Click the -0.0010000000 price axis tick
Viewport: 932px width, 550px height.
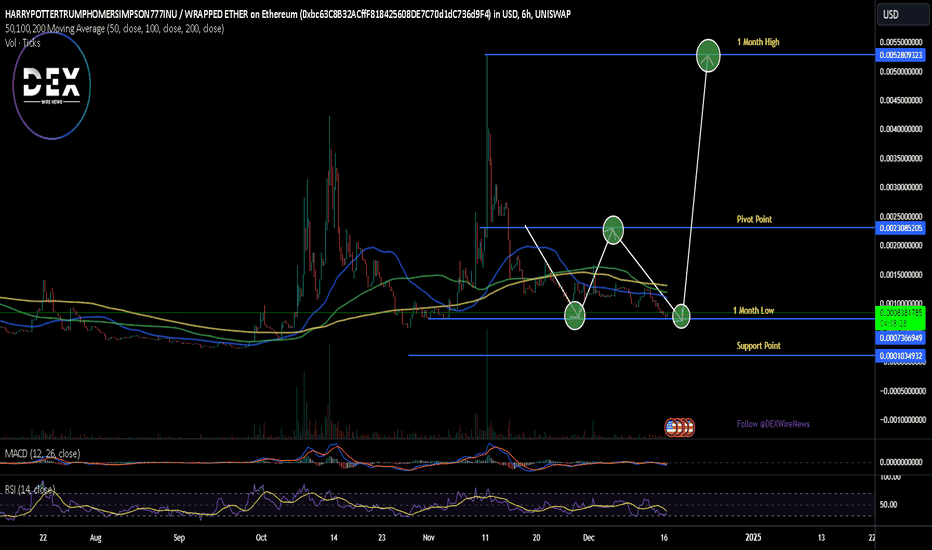901,420
